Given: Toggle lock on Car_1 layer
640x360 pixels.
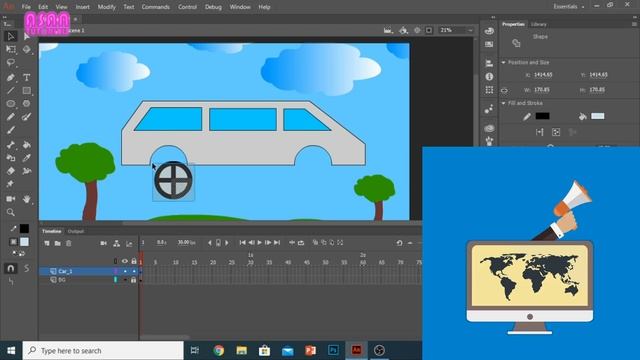Looking at the screenshot, I should (134, 271).
